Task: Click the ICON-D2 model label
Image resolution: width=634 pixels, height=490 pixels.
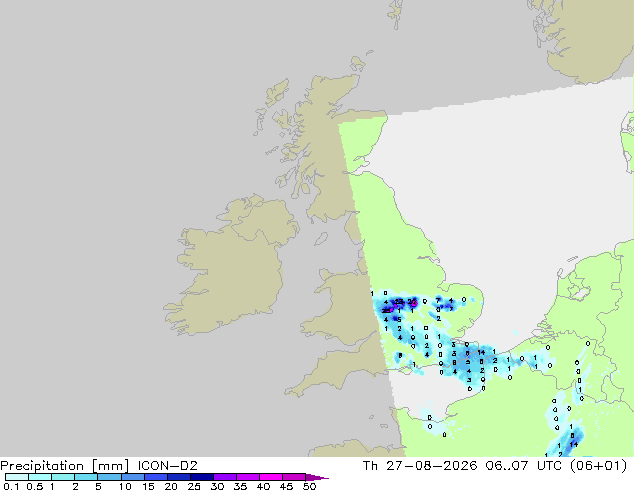Action: pyautogui.click(x=168, y=466)
